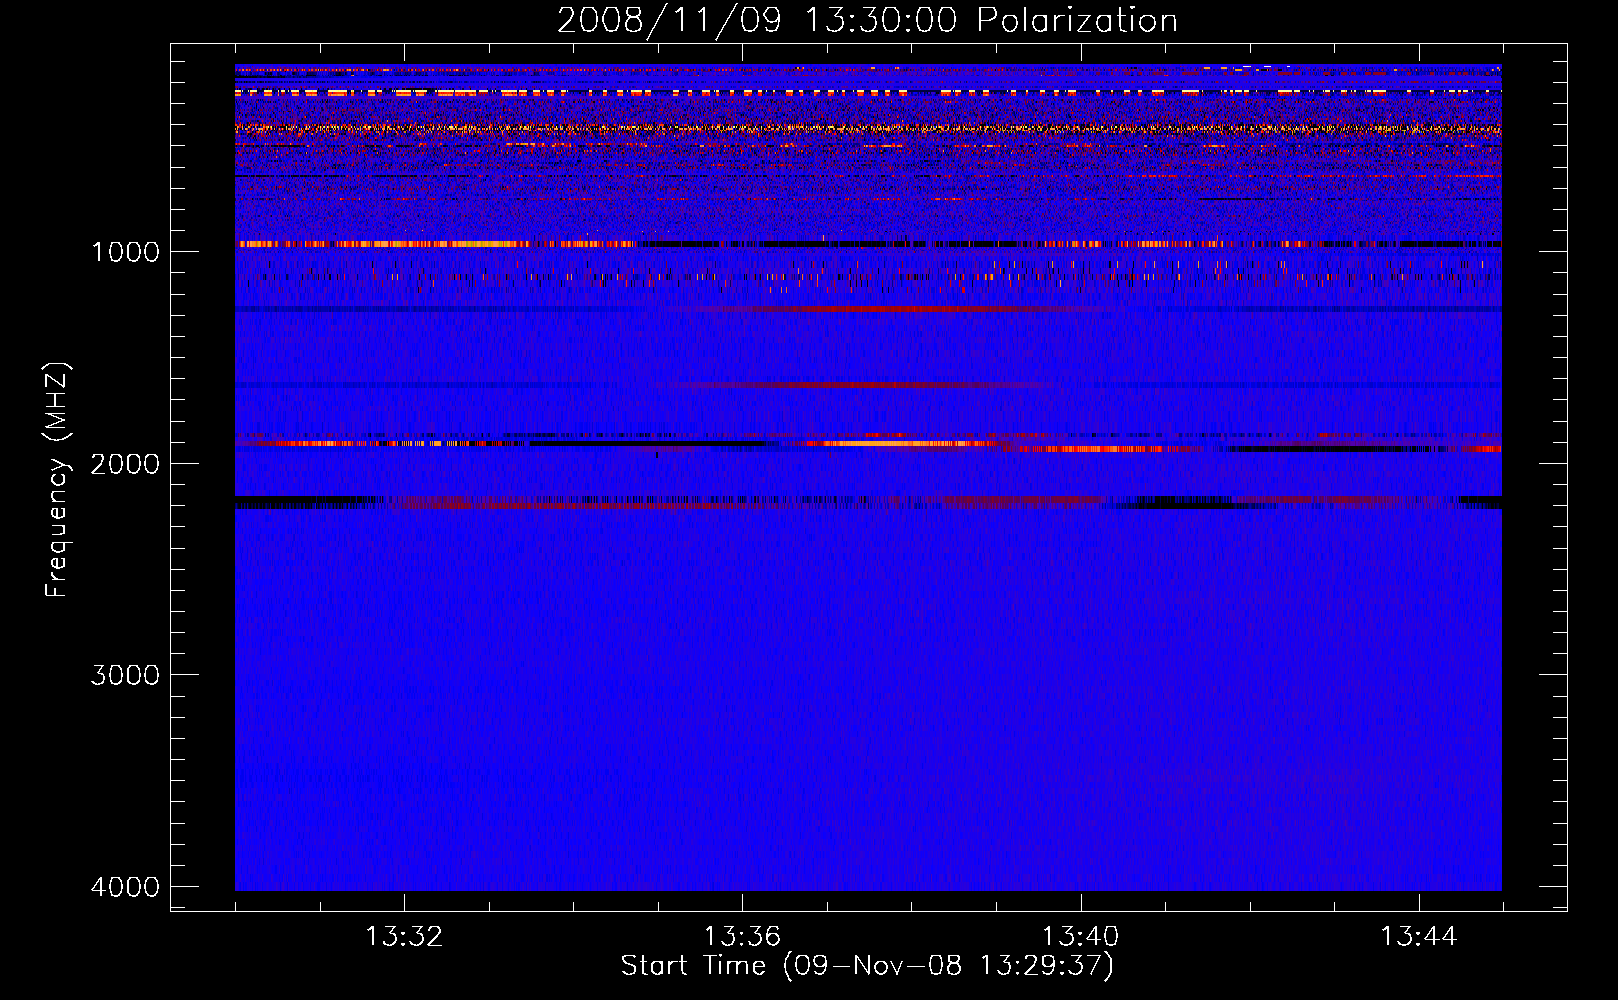This screenshot has height=1000, width=1618.
Task: Click the 4000 frequency tick label
Action: (125, 887)
